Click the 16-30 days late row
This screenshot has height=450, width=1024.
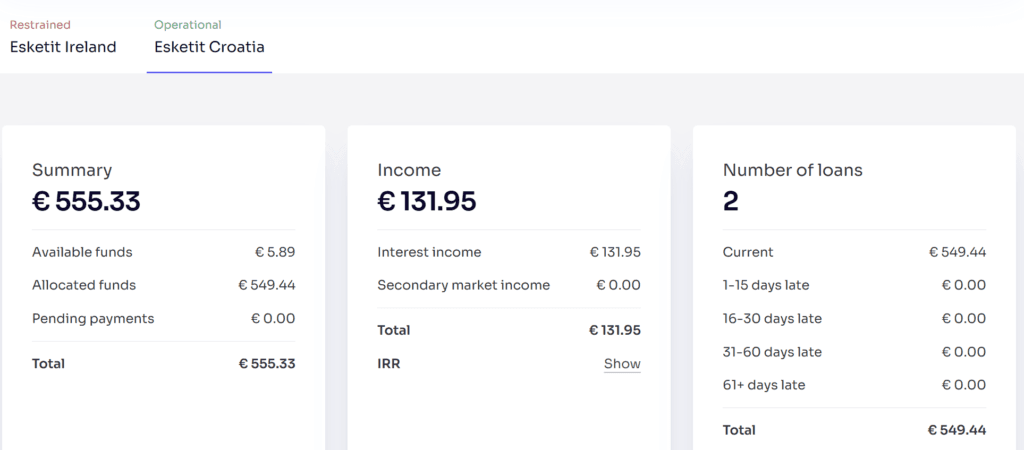(854, 319)
